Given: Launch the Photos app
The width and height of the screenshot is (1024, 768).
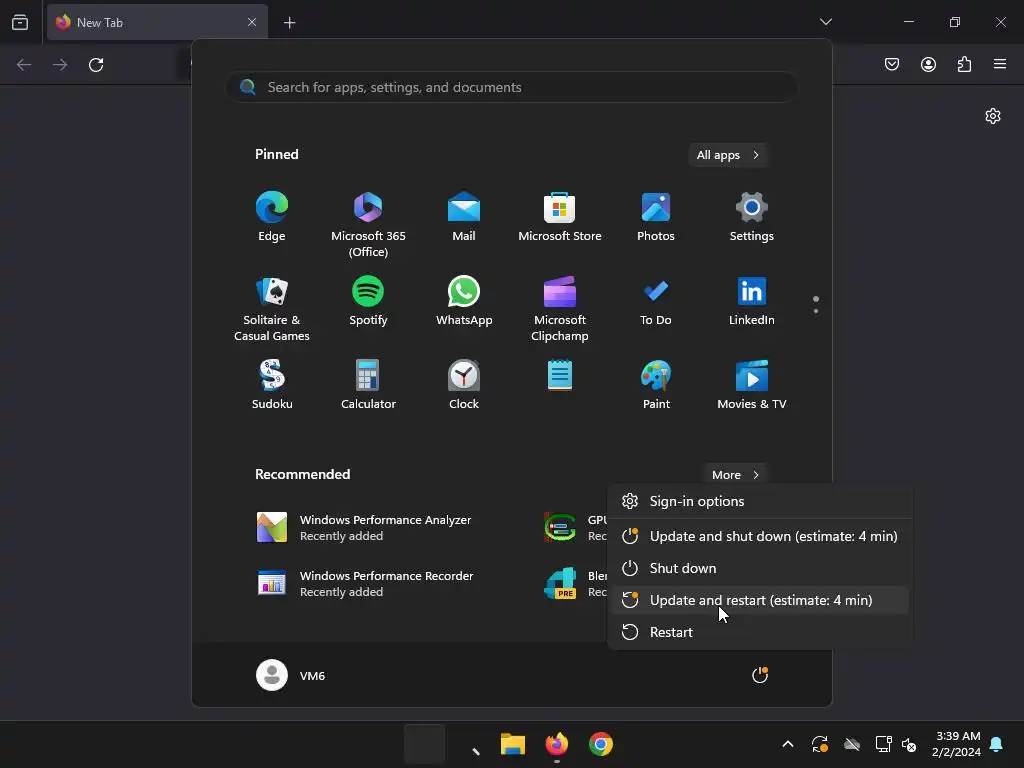Looking at the screenshot, I should click(x=656, y=217).
